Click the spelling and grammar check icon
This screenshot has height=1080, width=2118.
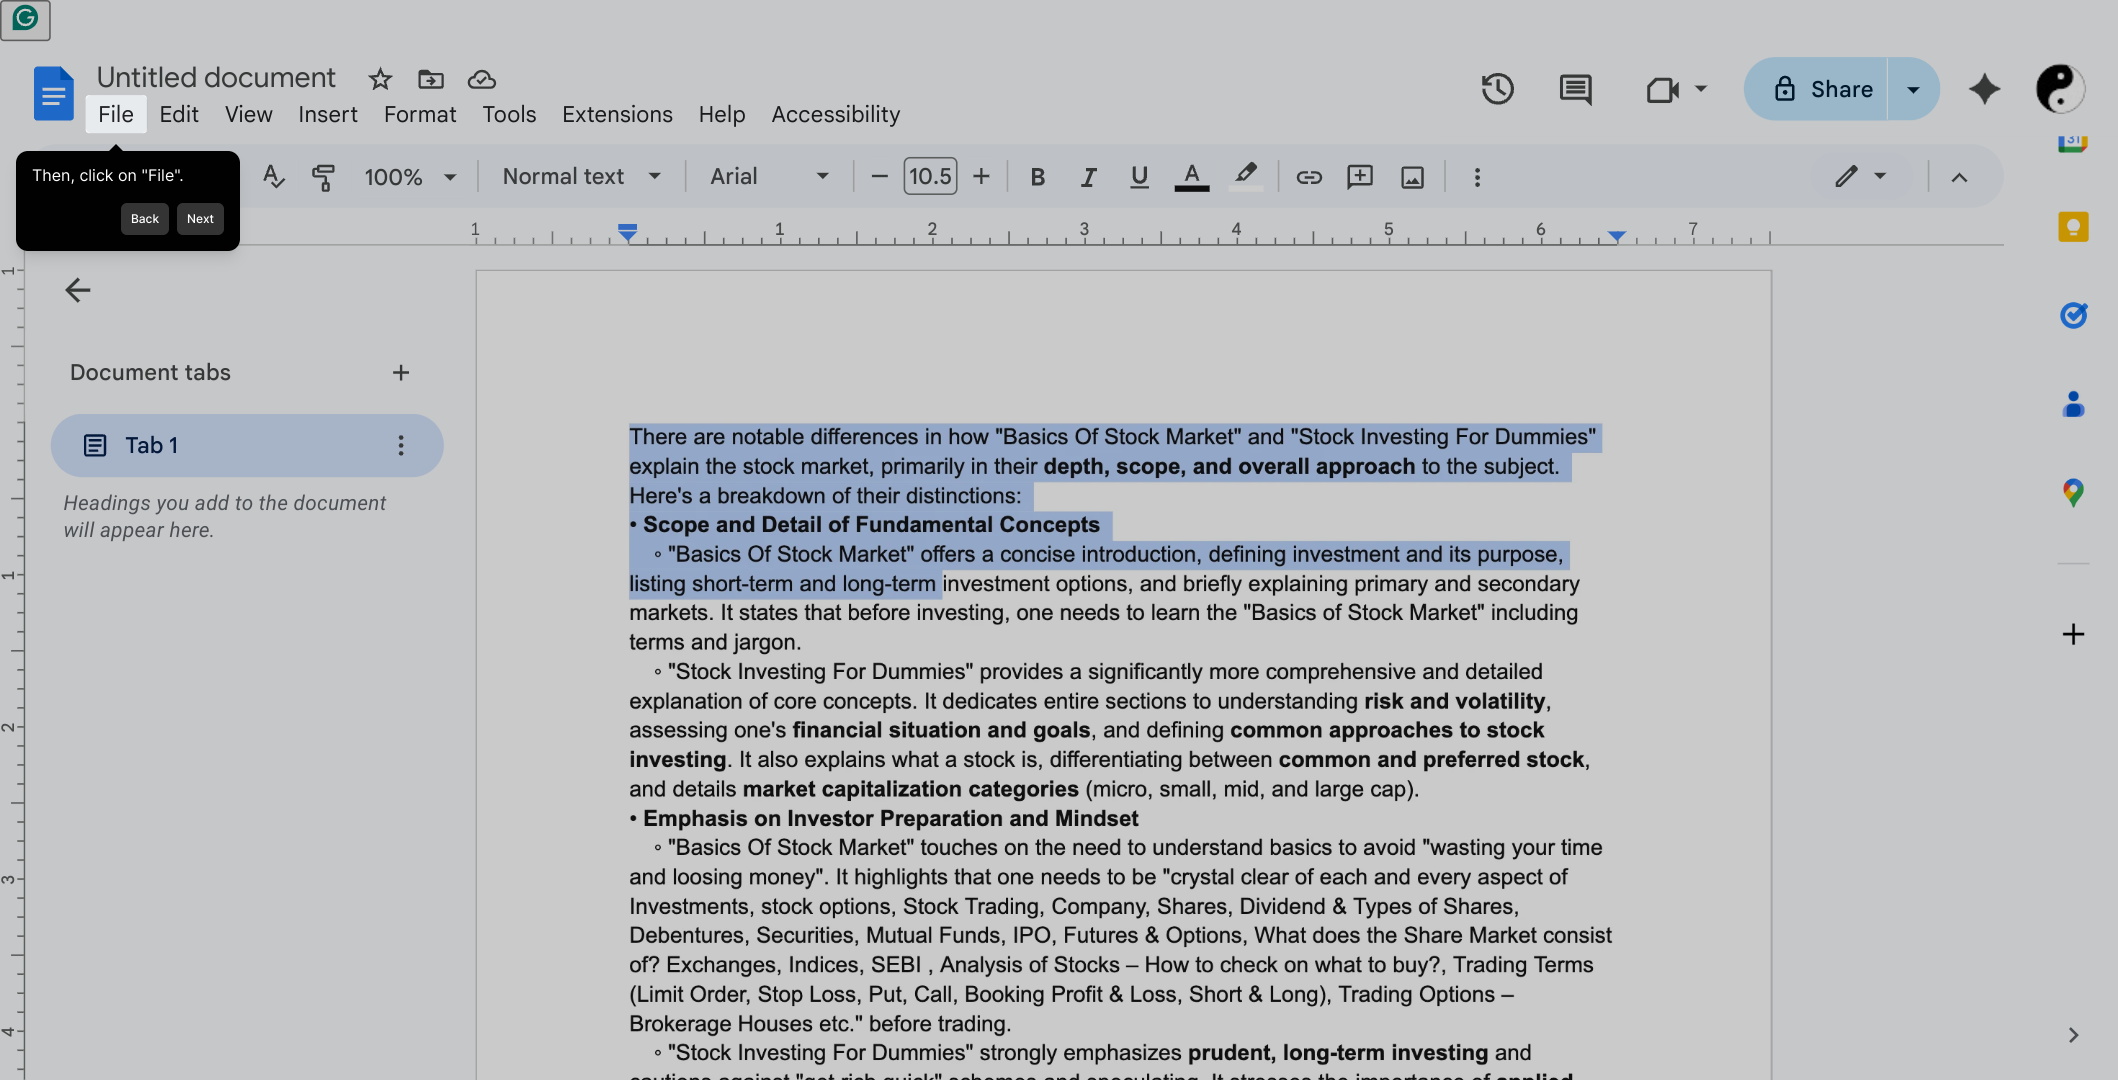point(273,177)
